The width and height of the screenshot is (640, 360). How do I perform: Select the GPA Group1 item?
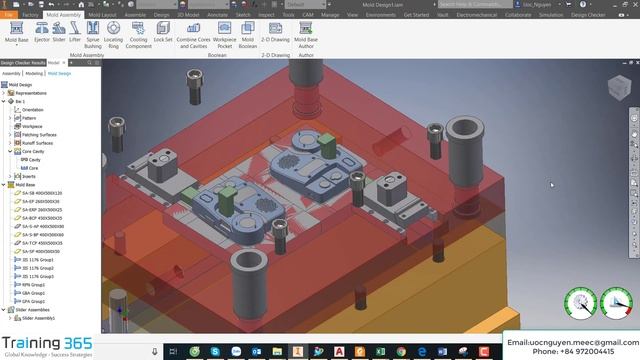[33, 301]
